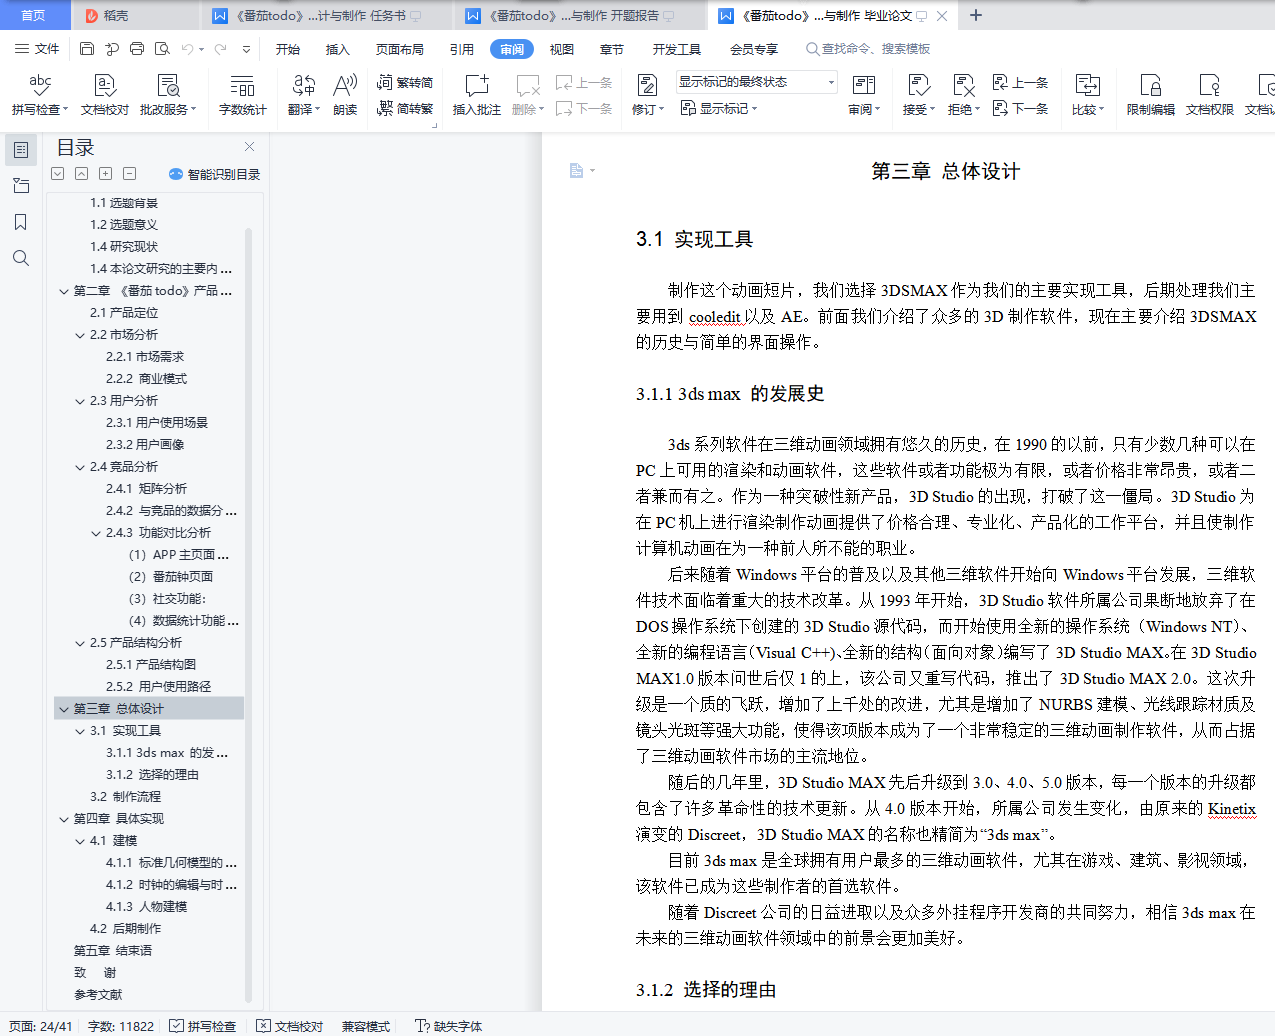Switch to 页面布局 ribbon tab
1275x1036 pixels.
tap(400, 49)
